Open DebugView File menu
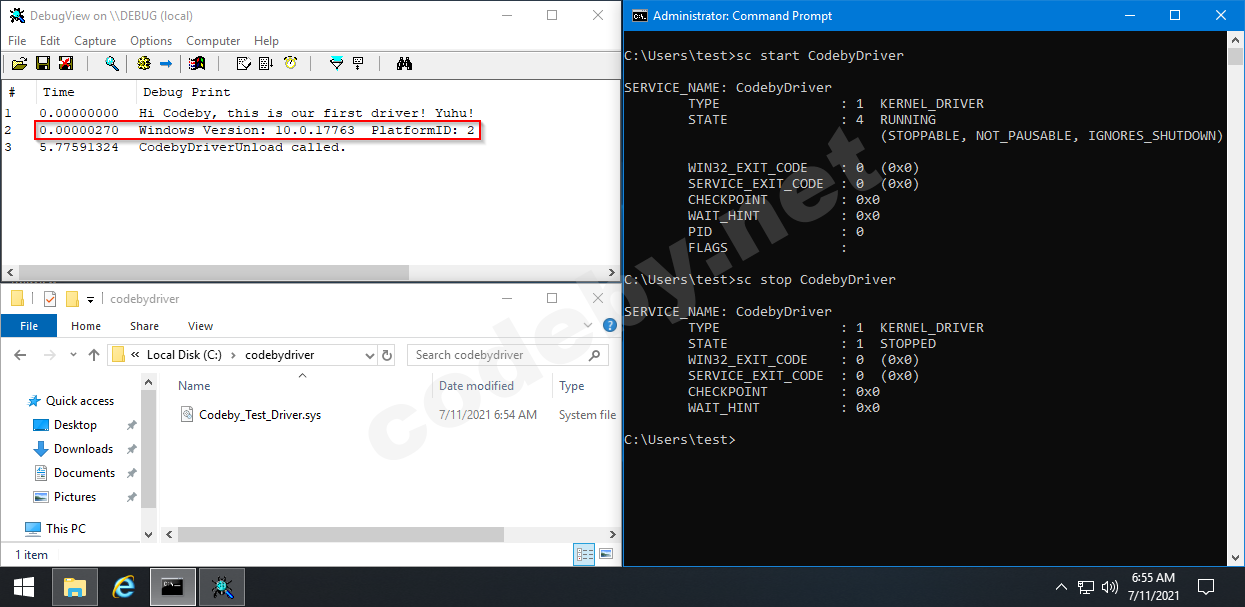The image size is (1245, 607). [x=17, y=41]
